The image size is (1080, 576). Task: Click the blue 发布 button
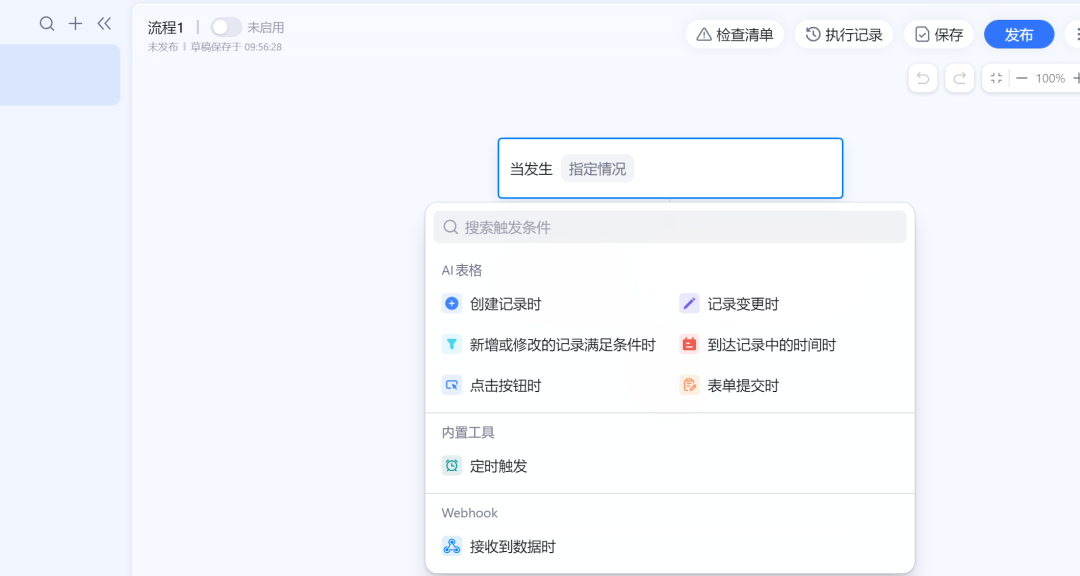click(x=1019, y=33)
